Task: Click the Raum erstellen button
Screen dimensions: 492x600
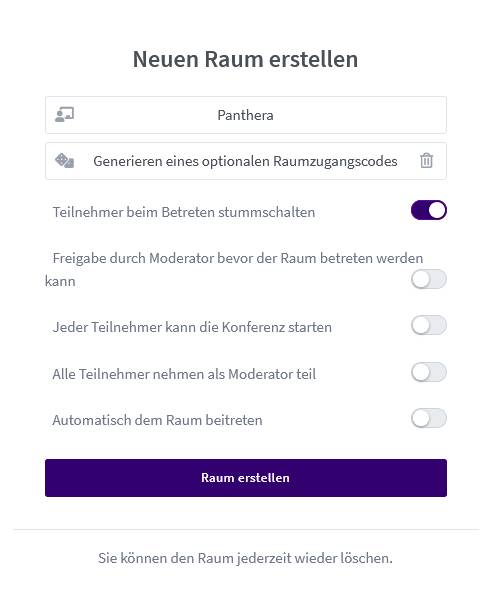Action: (246, 478)
